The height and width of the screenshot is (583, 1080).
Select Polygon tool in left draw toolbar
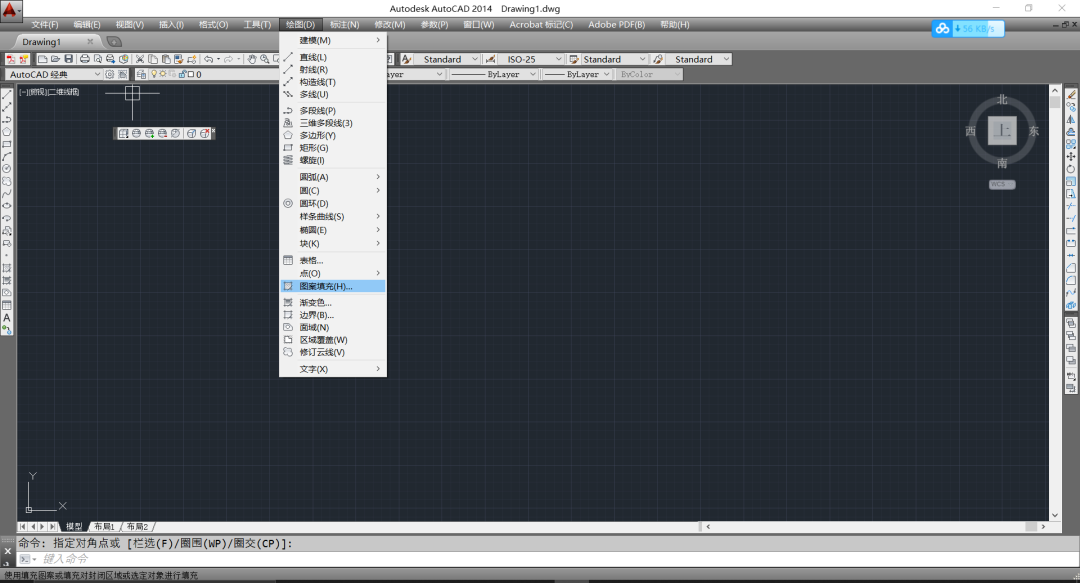pos(7,132)
